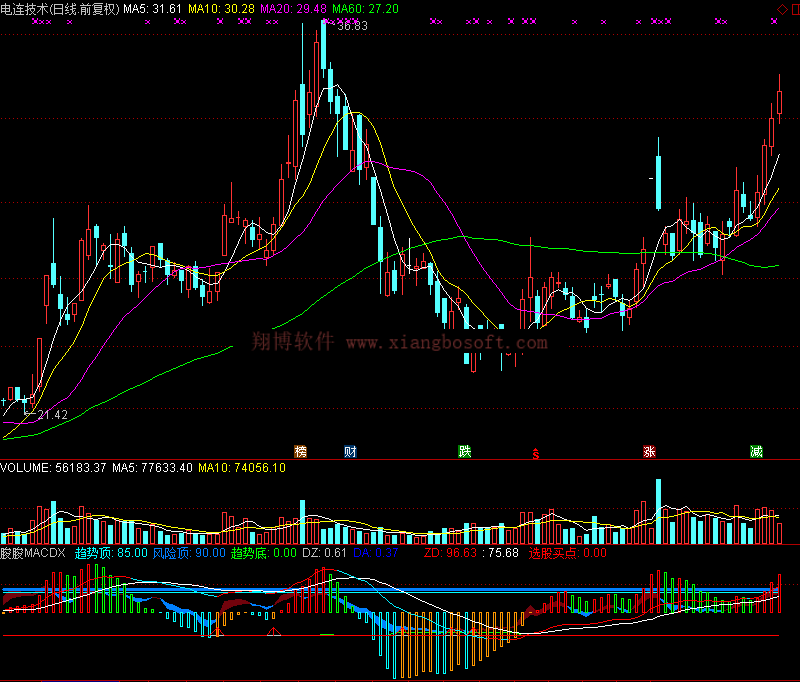This screenshot has height=682, width=800.
Task: Click the 21.42 low price label
Action: click(x=52, y=414)
